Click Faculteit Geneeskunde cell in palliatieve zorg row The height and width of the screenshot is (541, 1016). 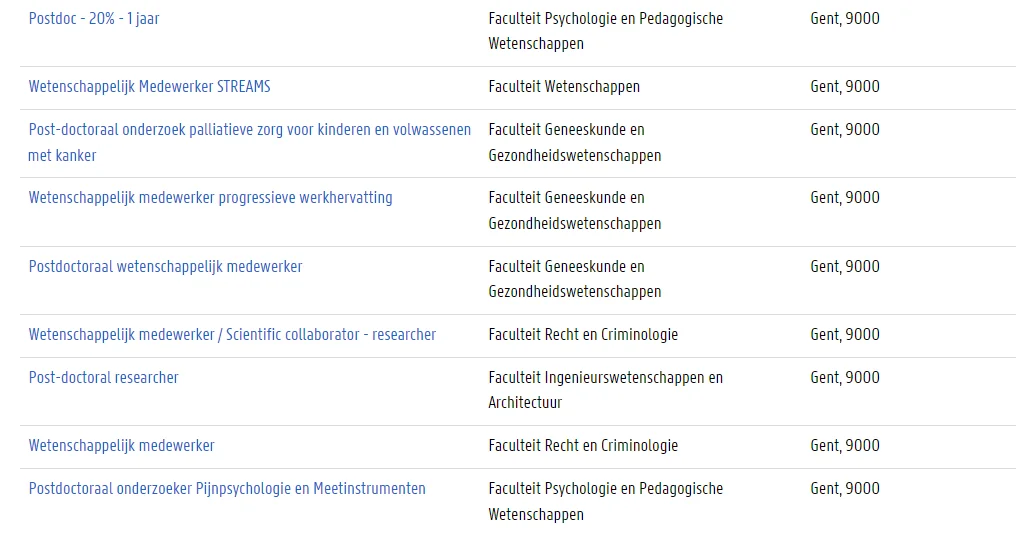575,143
